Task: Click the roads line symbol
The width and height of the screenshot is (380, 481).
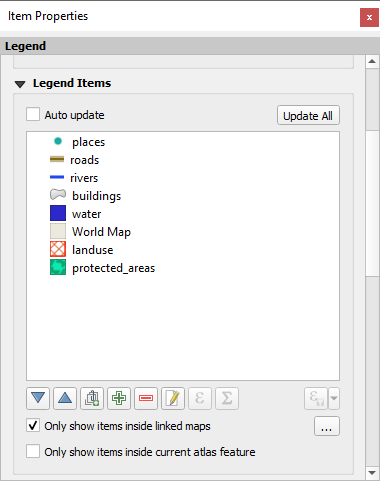Action: click(x=57, y=159)
